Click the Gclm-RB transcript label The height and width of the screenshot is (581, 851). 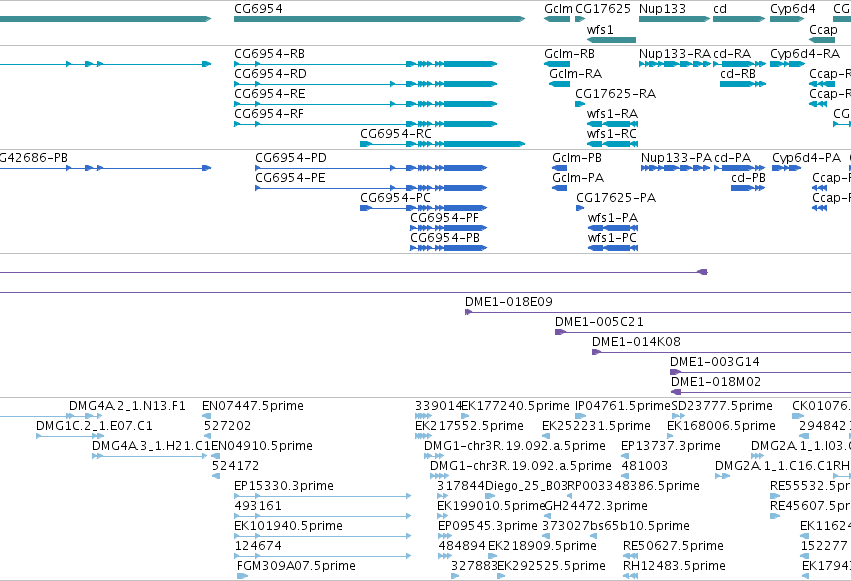[x=569, y=54]
